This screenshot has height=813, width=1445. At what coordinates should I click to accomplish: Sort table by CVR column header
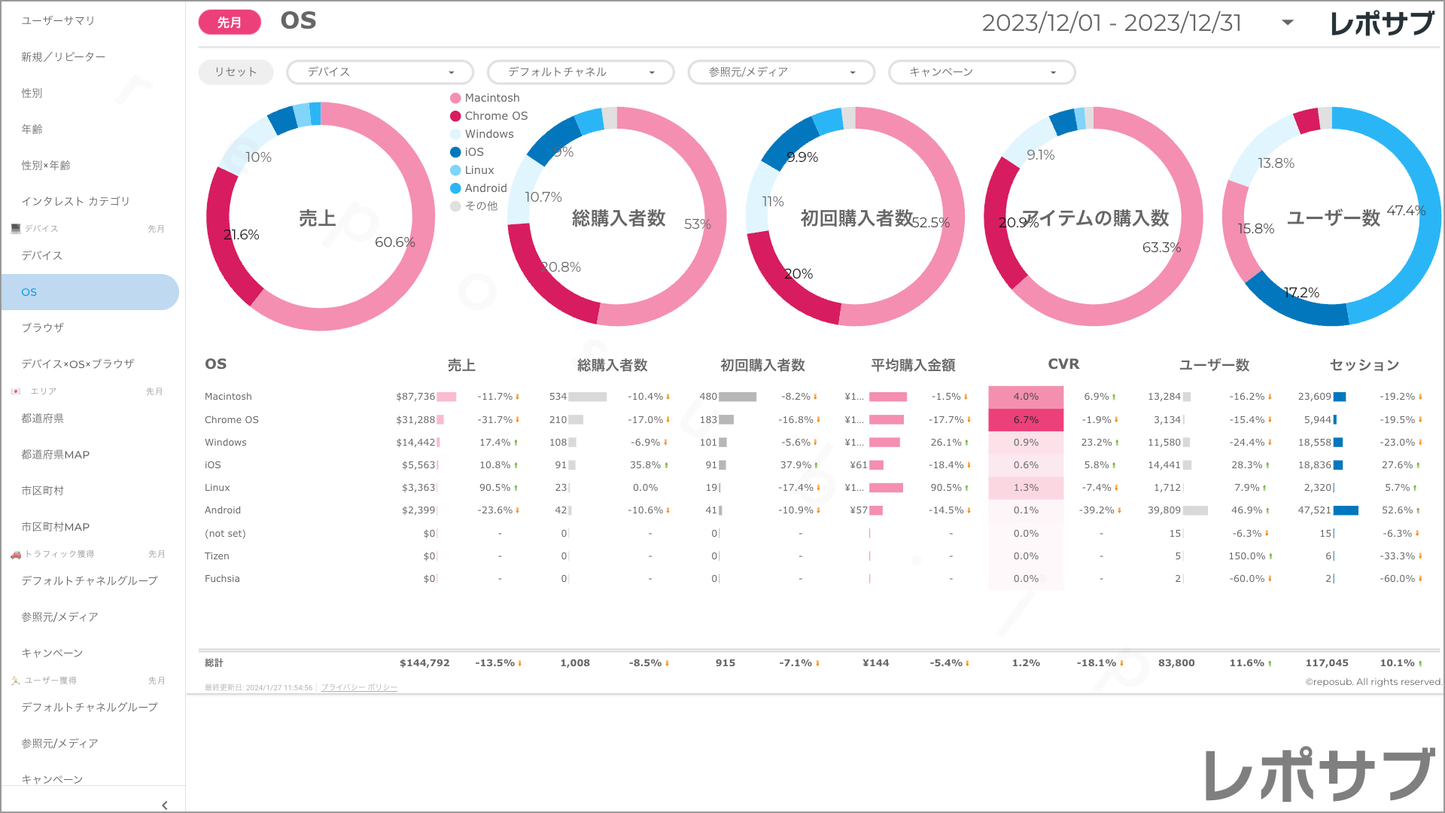pyautogui.click(x=1062, y=365)
